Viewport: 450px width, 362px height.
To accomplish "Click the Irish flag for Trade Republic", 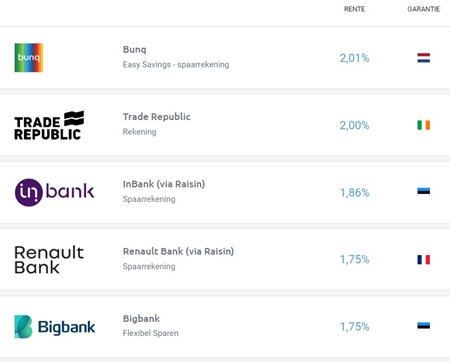I will pyautogui.click(x=424, y=125).
